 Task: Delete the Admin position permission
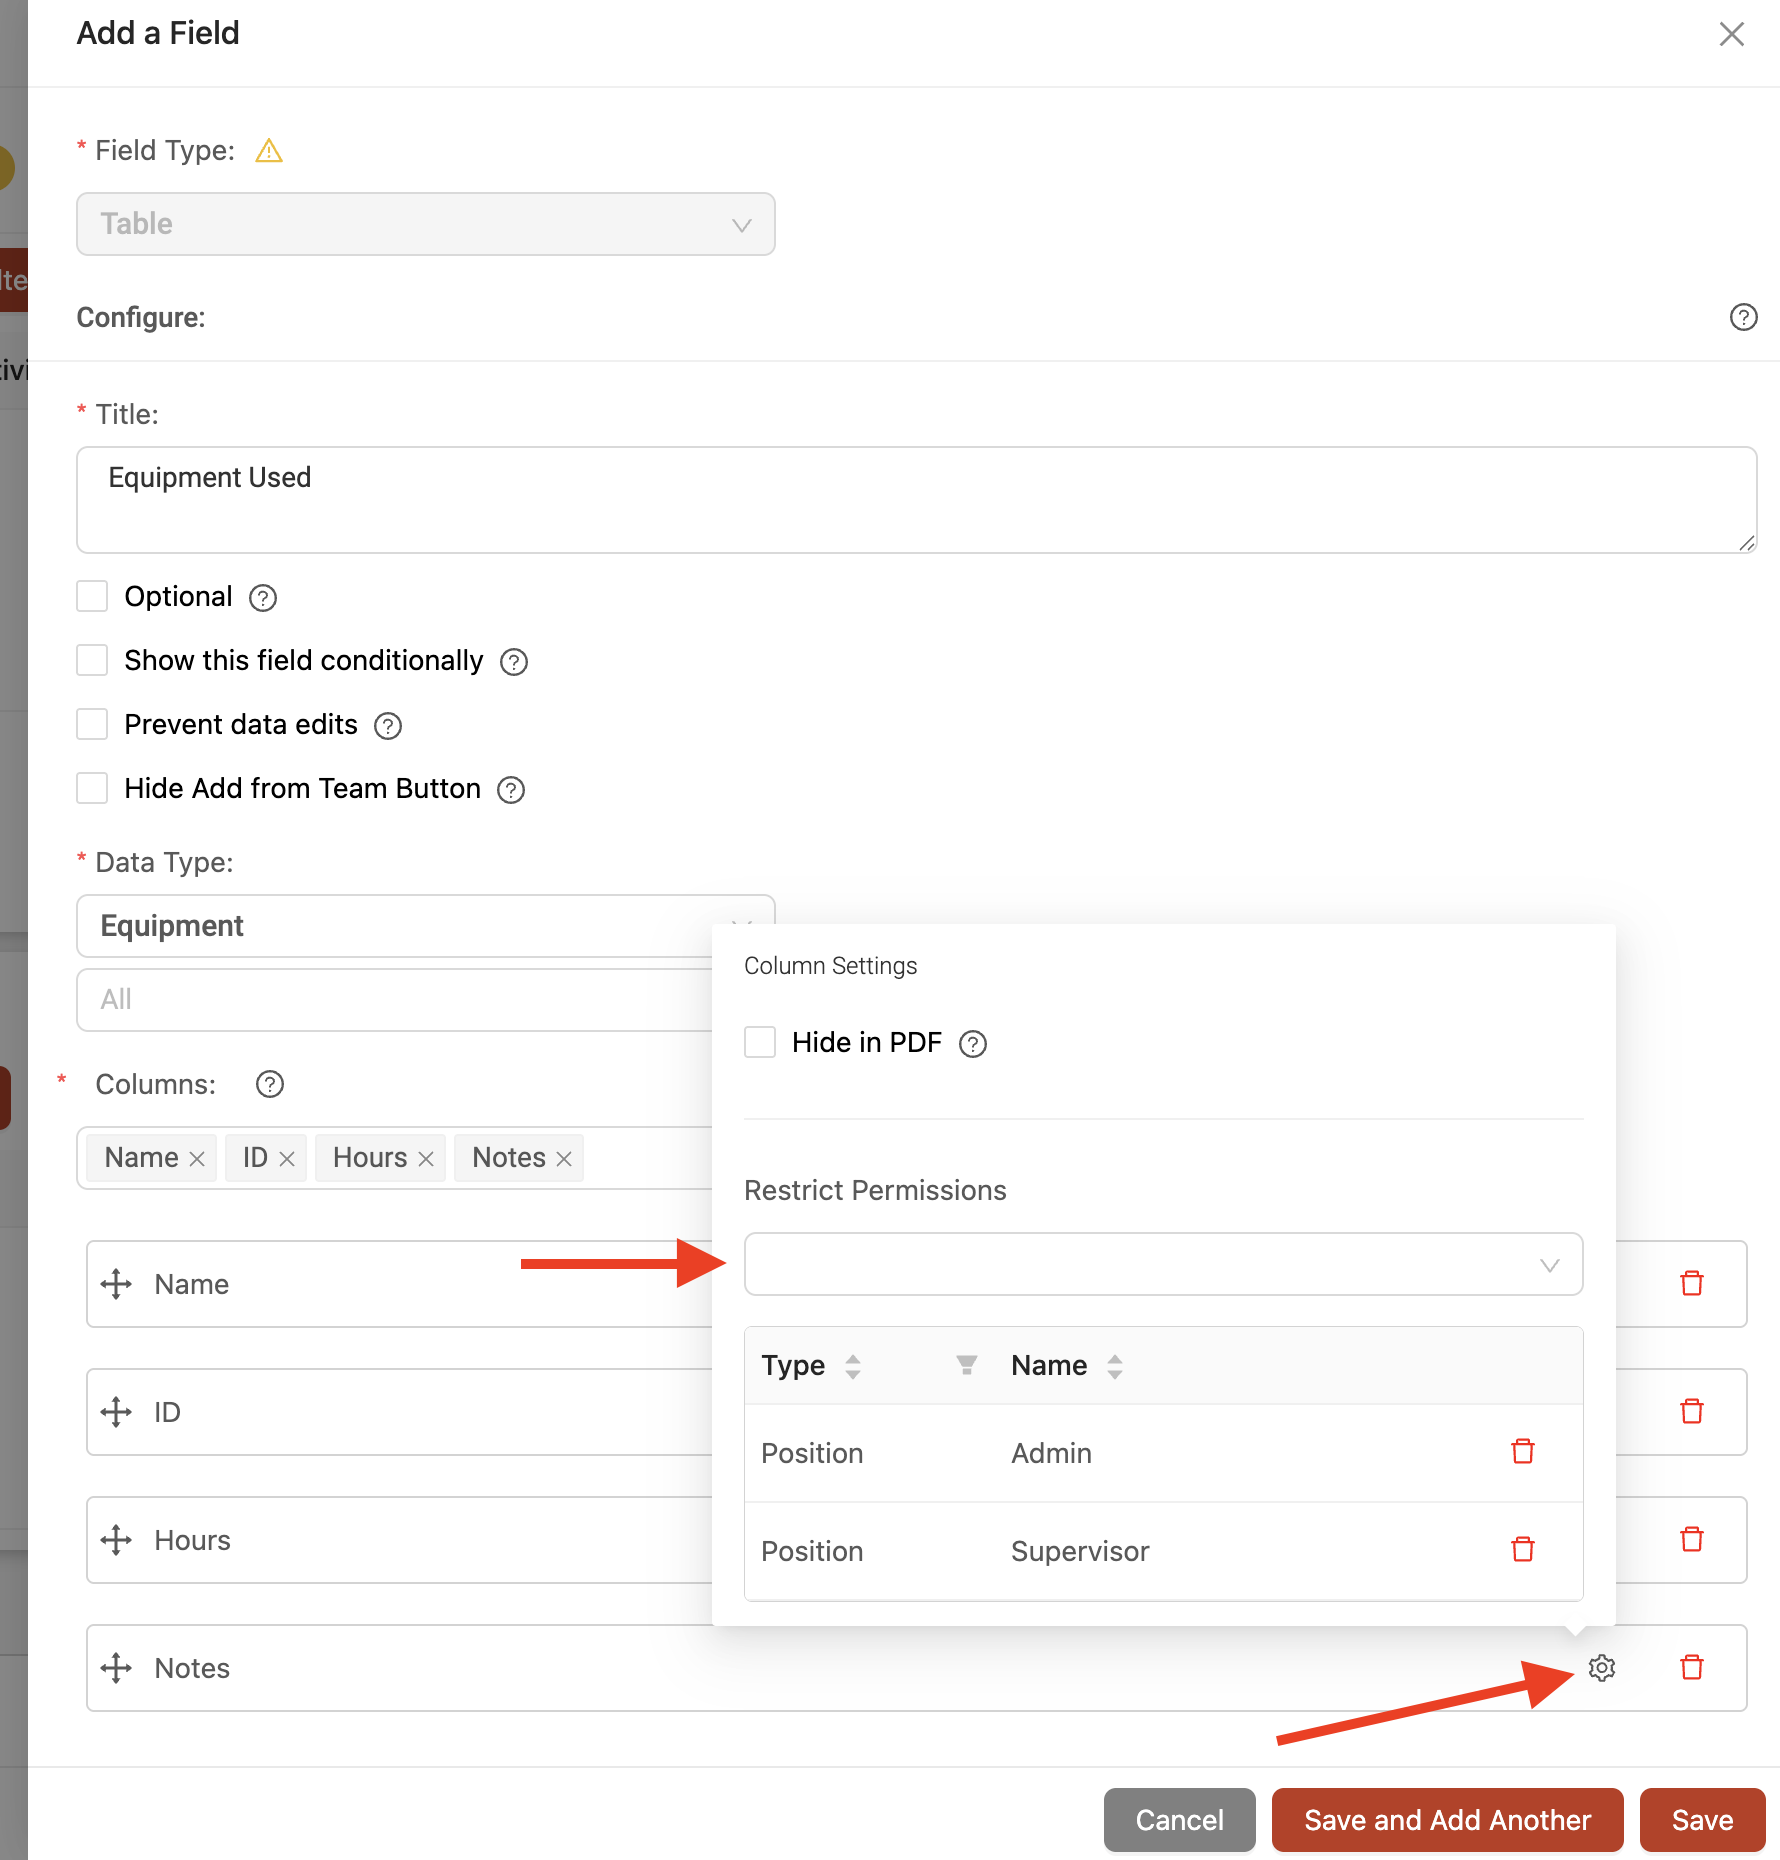click(x=1522, y=1451)
